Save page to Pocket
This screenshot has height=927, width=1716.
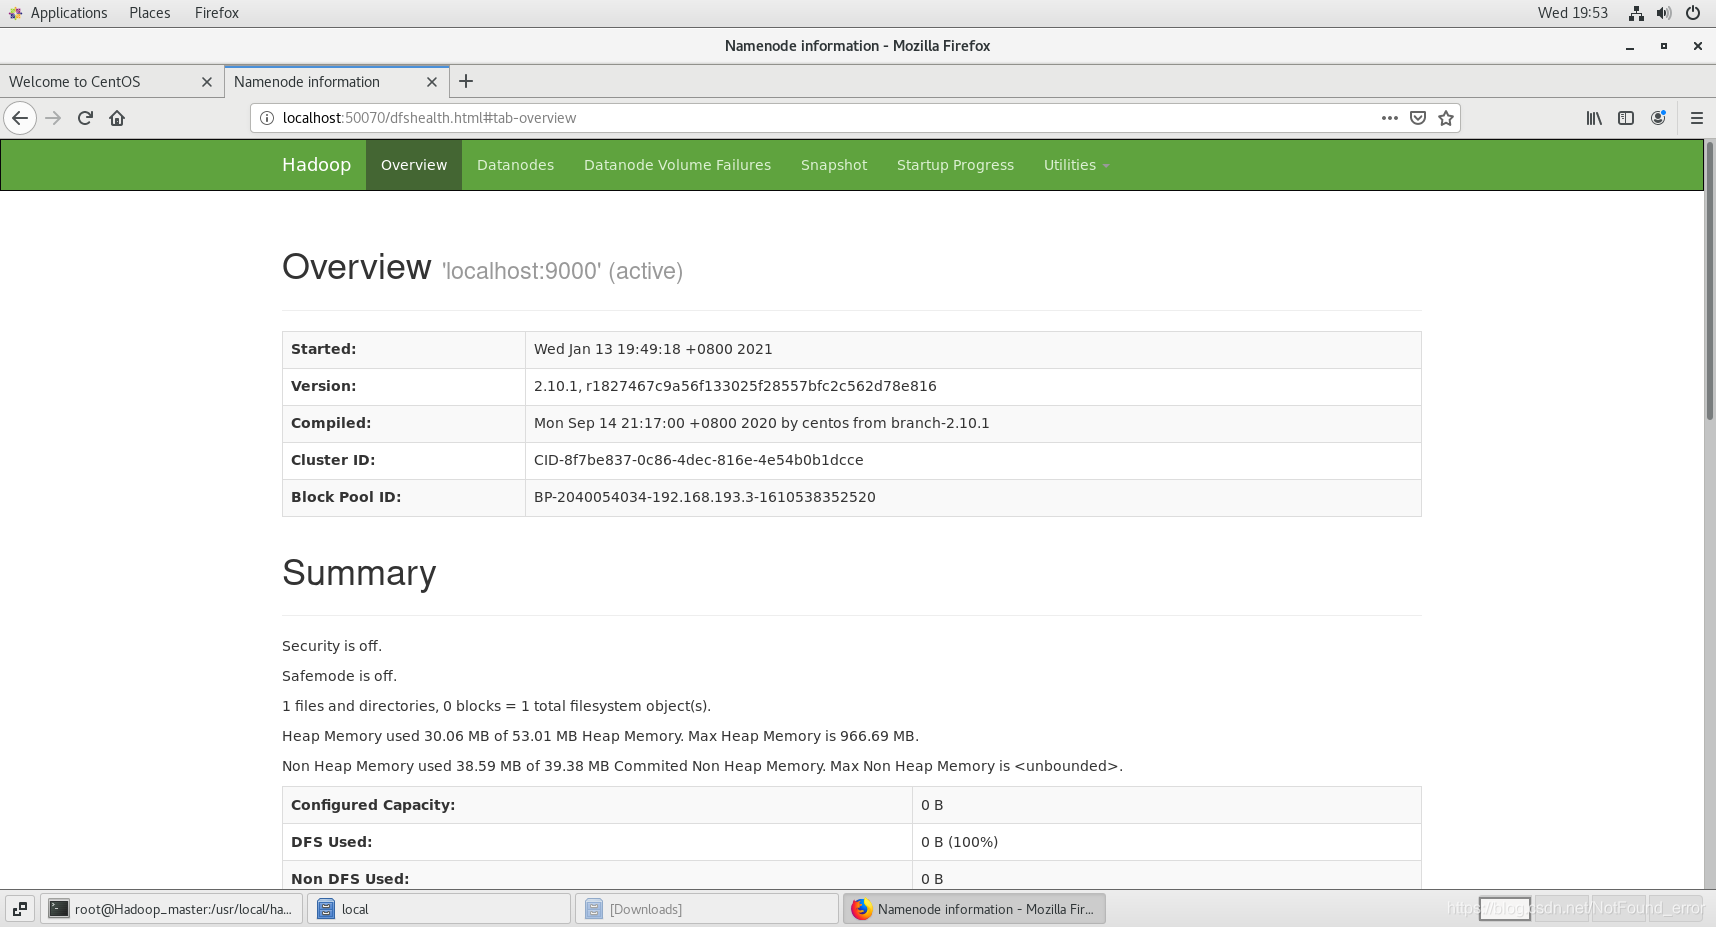pyautogui.click(x=1418, y=118)
